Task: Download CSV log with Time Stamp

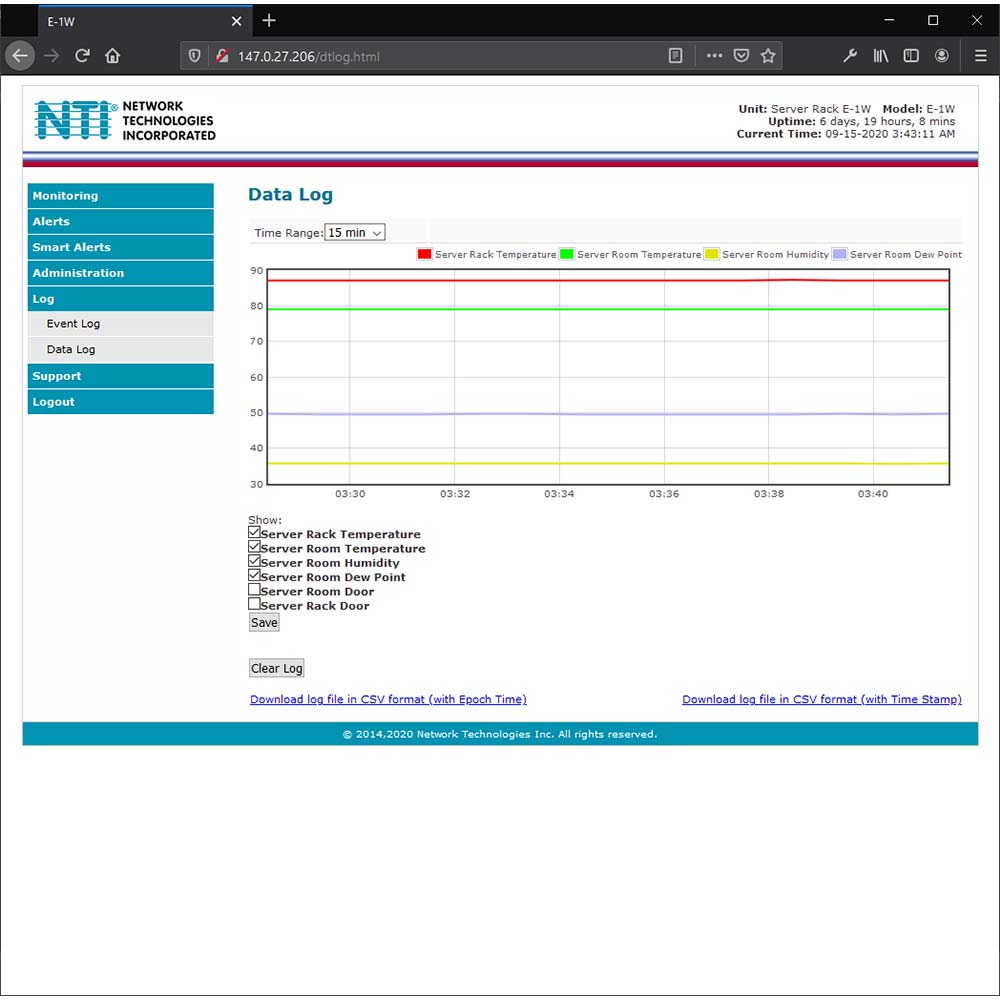Action: tap(822, 700)
